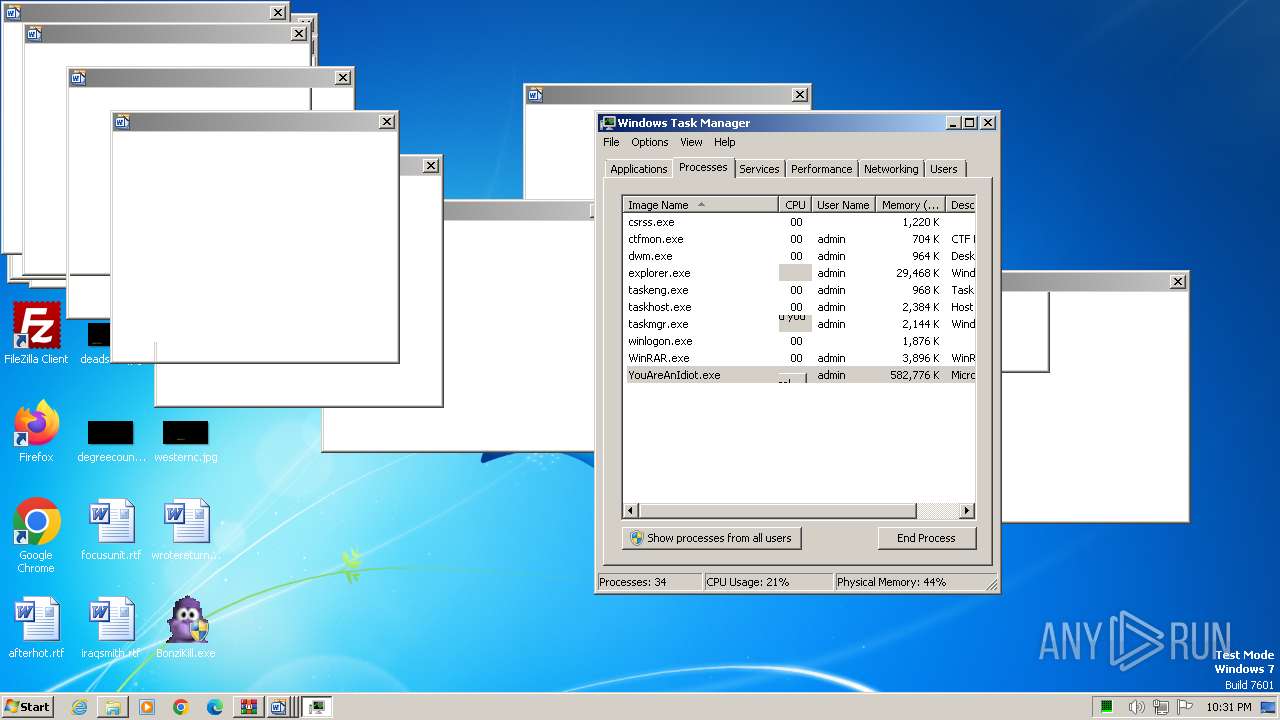This screenshot has height=720, width=1280.
Task: Click the Start button
Action: (27, 707)
